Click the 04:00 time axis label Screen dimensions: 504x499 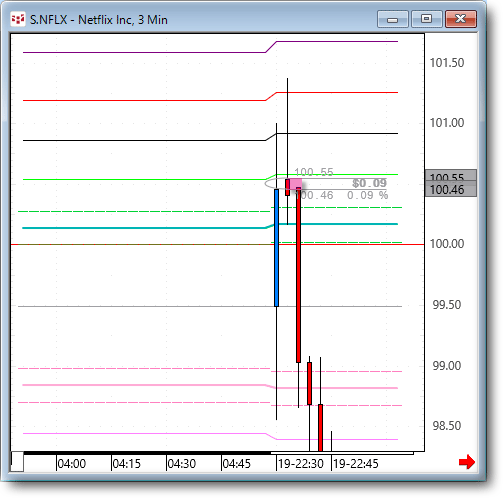[x=71, y=464]
